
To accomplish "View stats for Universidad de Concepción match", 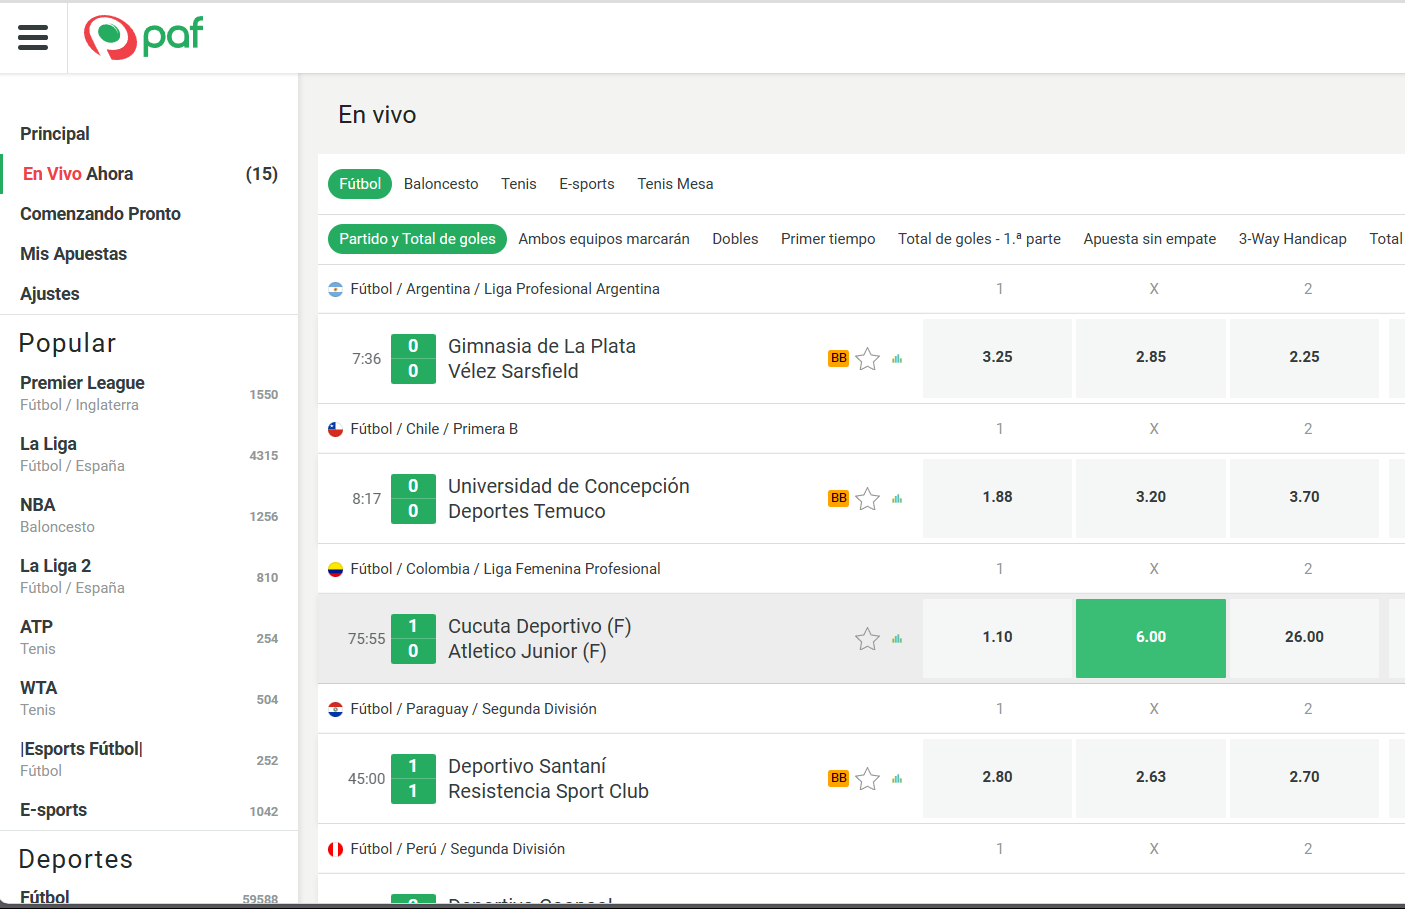I will [x=897, y=499].
